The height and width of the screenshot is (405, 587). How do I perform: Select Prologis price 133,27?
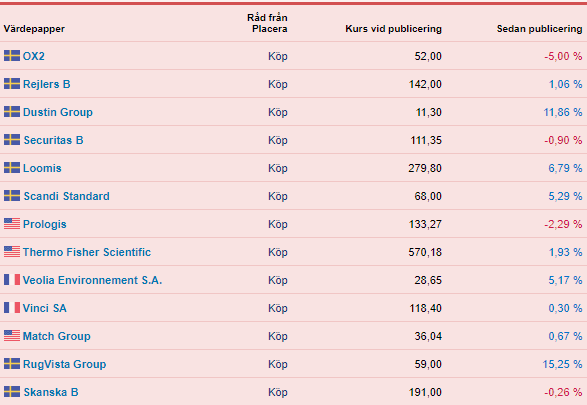tap(425, 224)
